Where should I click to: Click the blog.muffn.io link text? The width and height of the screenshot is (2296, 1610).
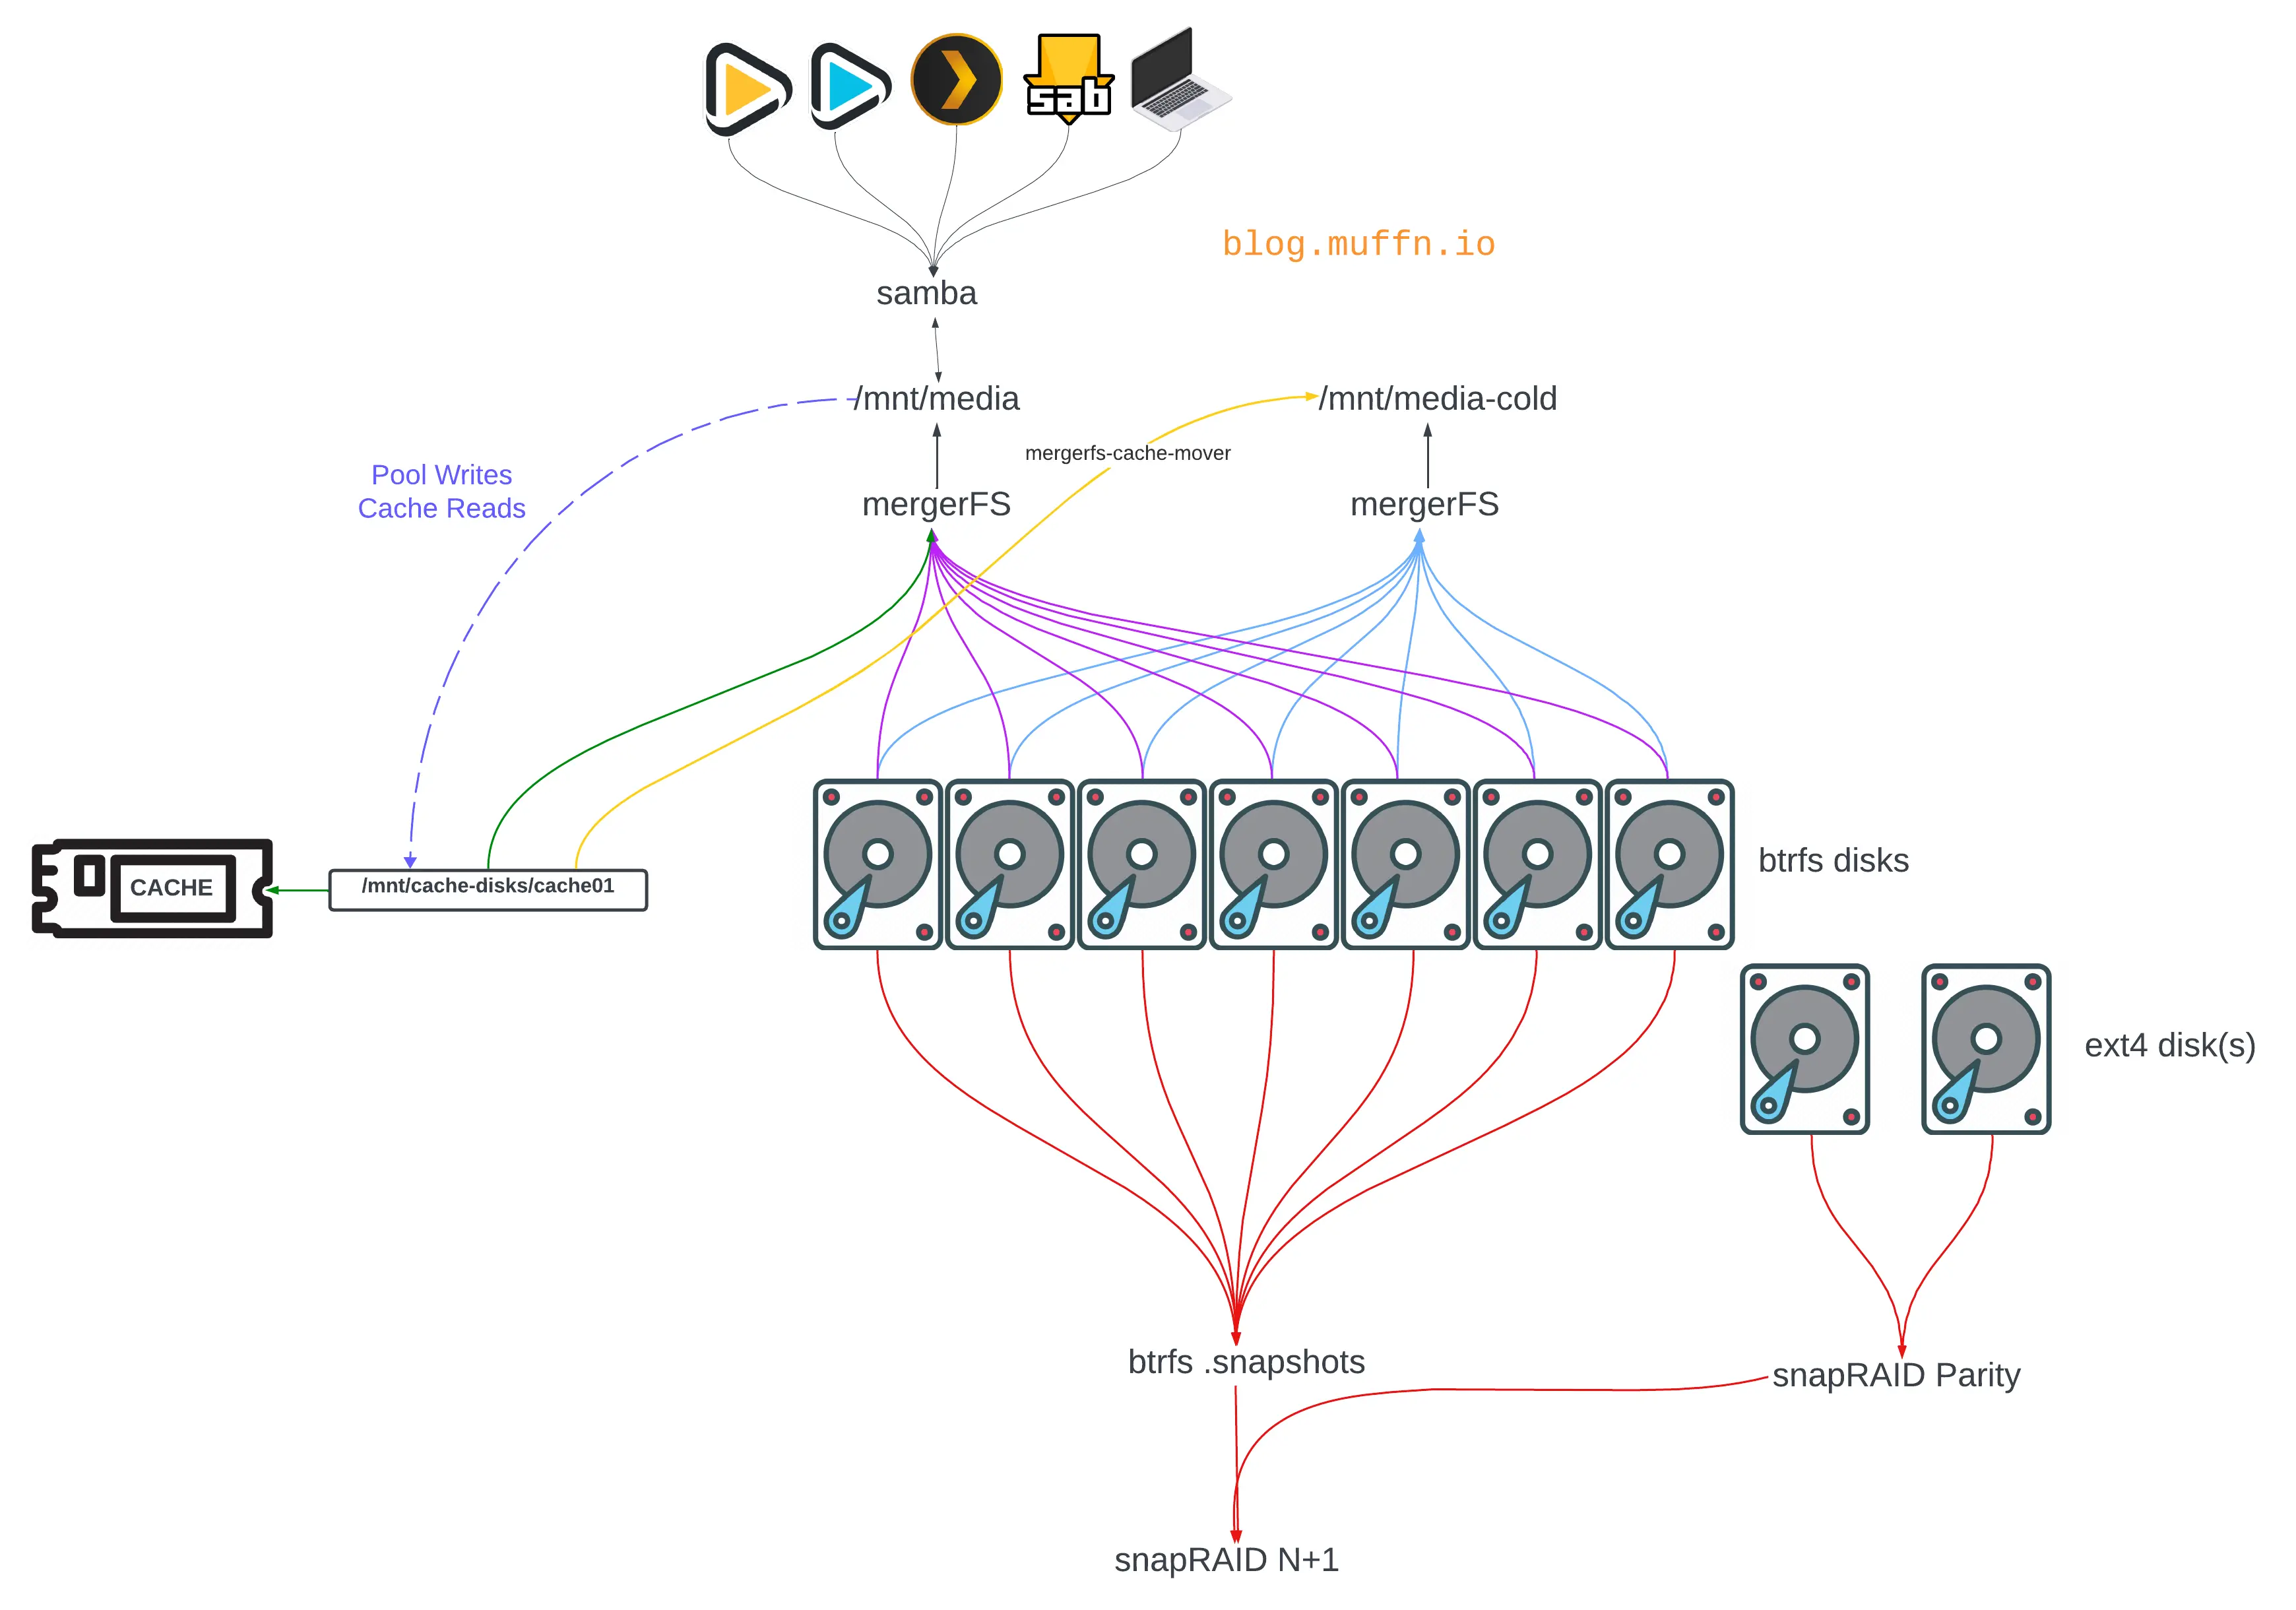tap(1358, 244)
